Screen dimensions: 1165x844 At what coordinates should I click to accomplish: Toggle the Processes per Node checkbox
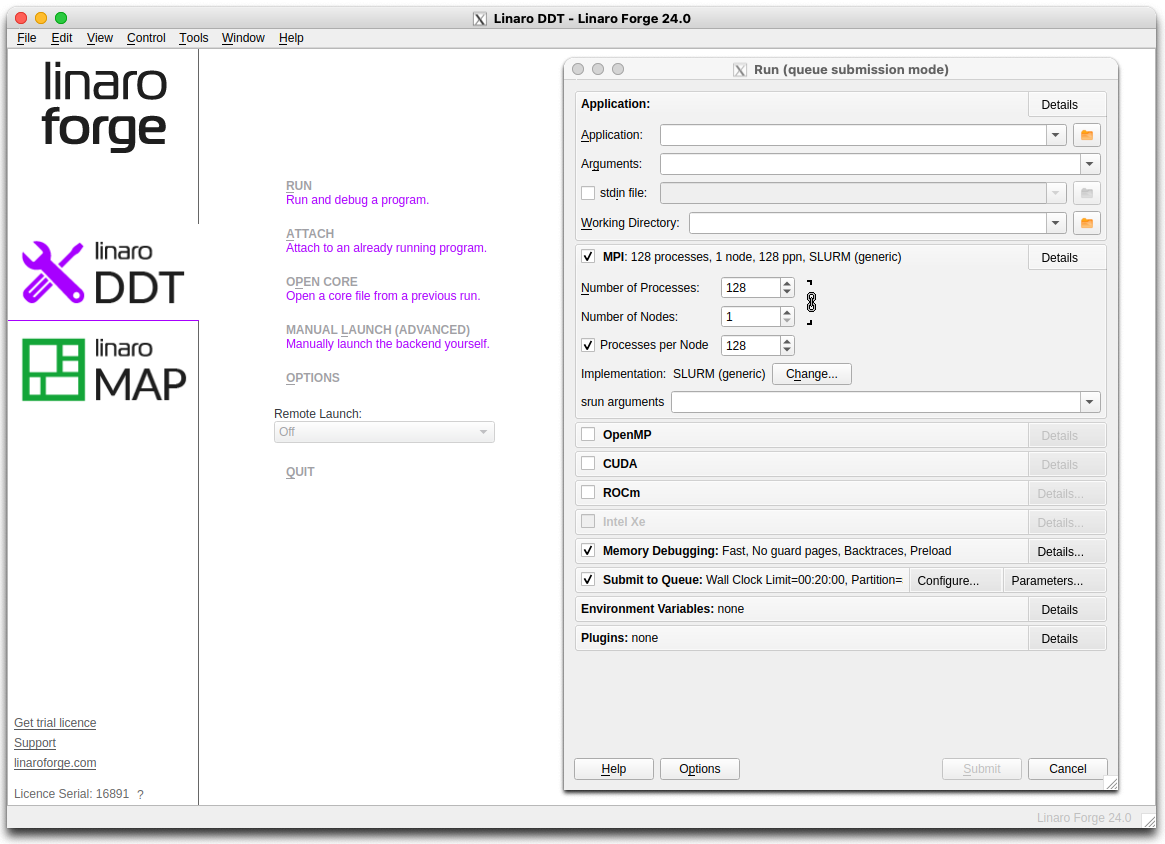click(x=588, y=345)
